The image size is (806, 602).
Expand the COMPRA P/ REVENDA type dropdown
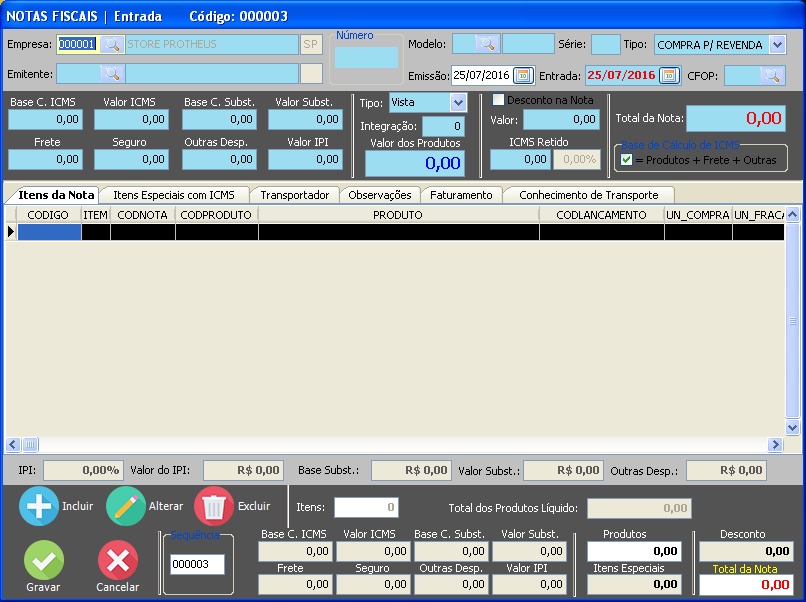(x=777, y=45)
